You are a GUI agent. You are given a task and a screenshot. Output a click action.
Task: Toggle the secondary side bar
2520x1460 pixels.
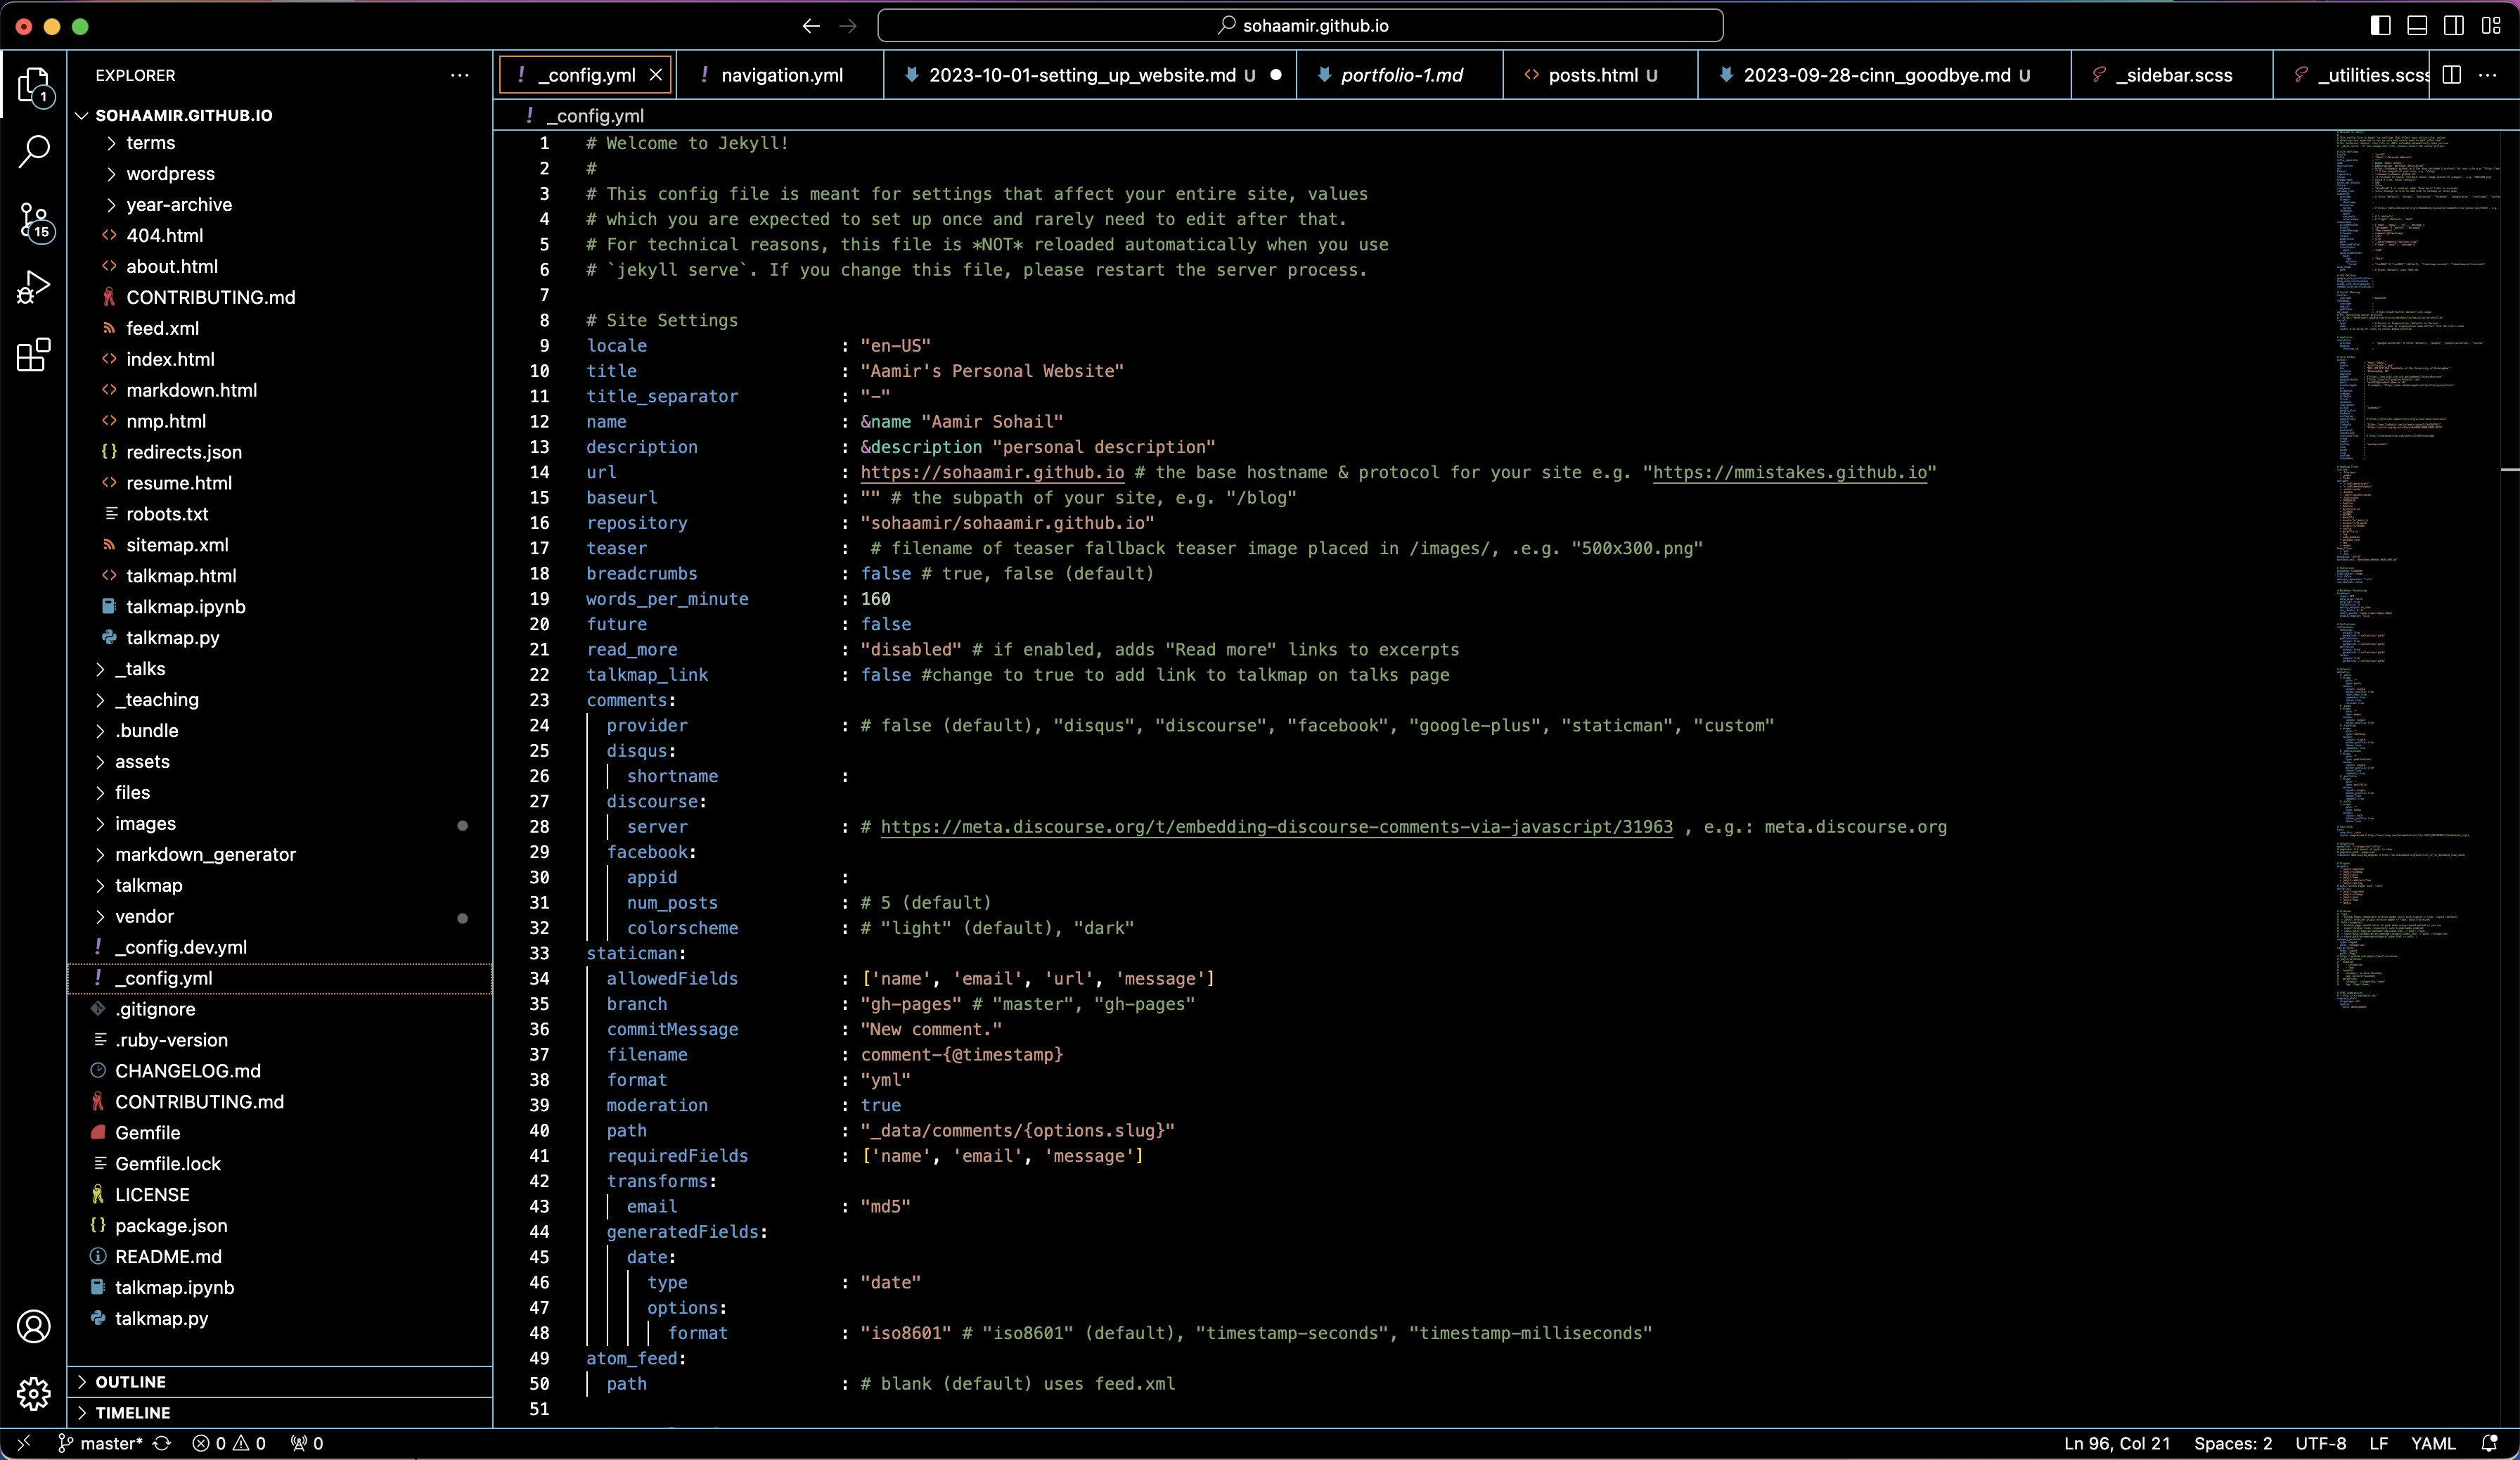(x=2455, y=25)
